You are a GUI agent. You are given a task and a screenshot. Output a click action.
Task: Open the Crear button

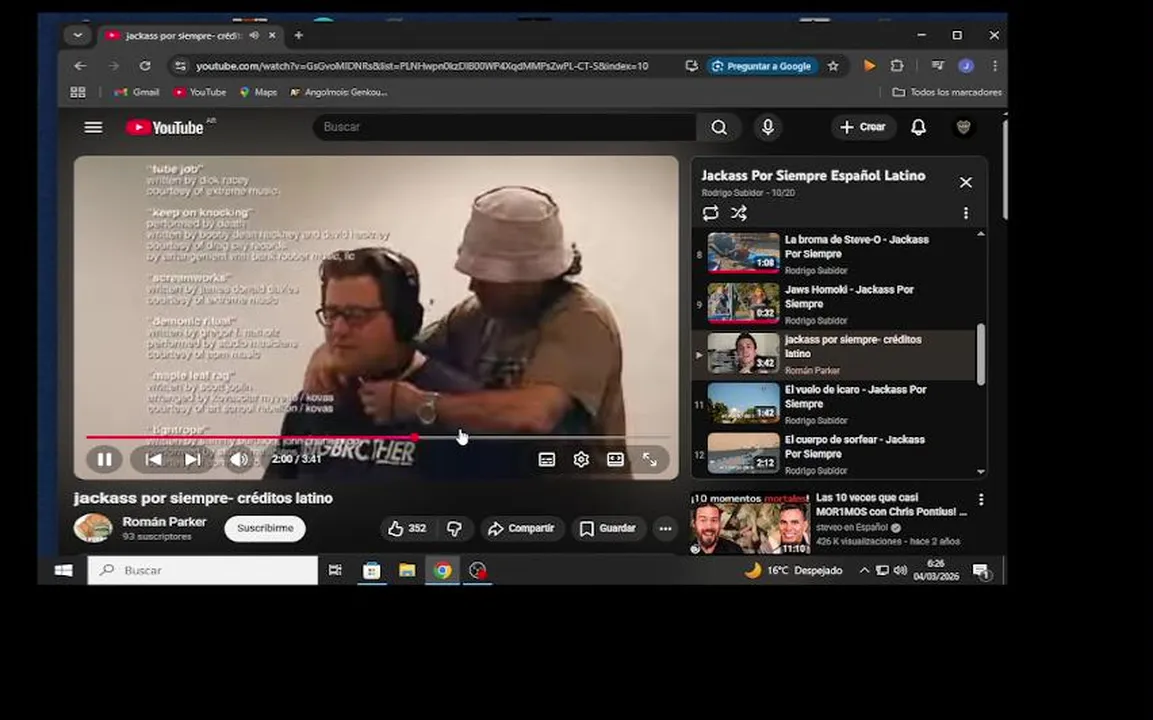pyautogui.click(x=863, y=127)
